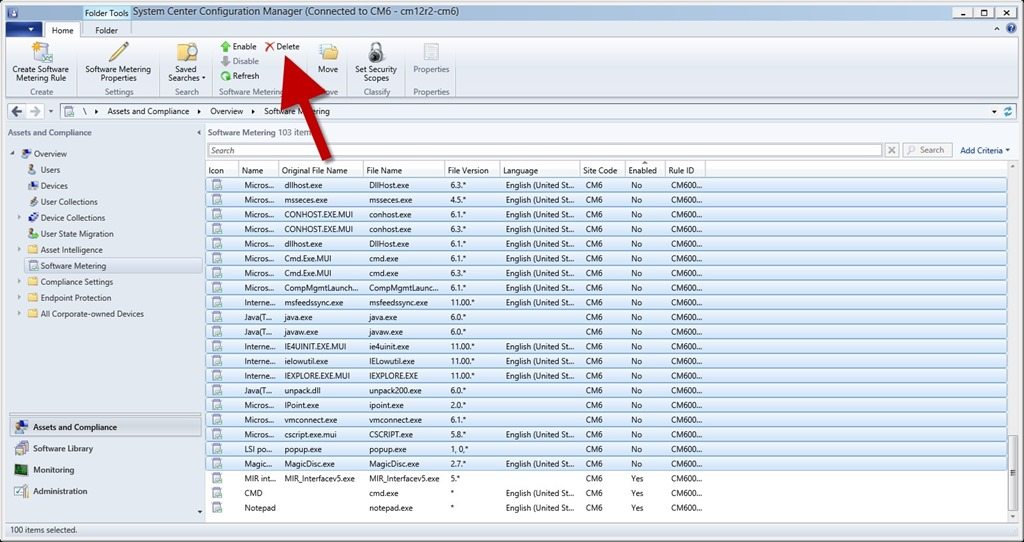Screen dimensions: 1024x542
Task: Expand All Corporate-owned Devices folder
Action: point(20,313)
